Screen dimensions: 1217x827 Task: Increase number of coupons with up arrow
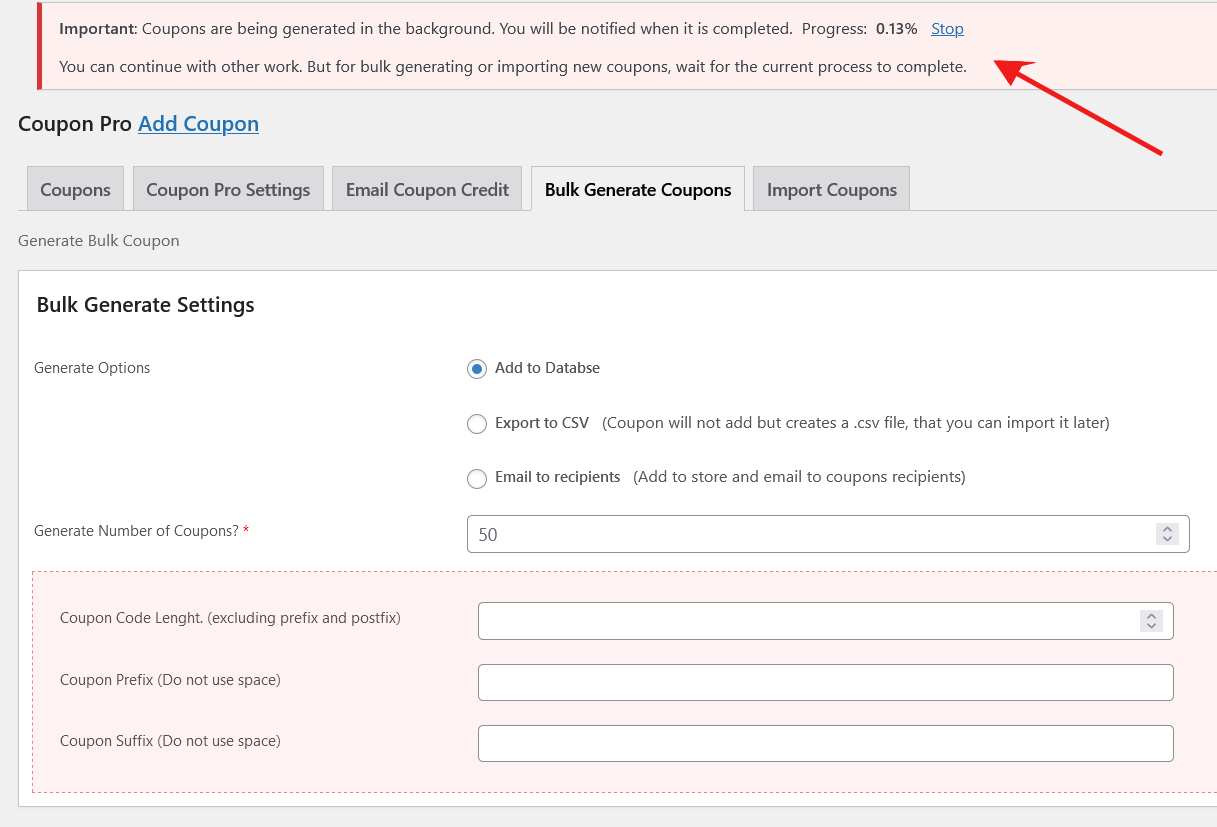(1167, 529)
